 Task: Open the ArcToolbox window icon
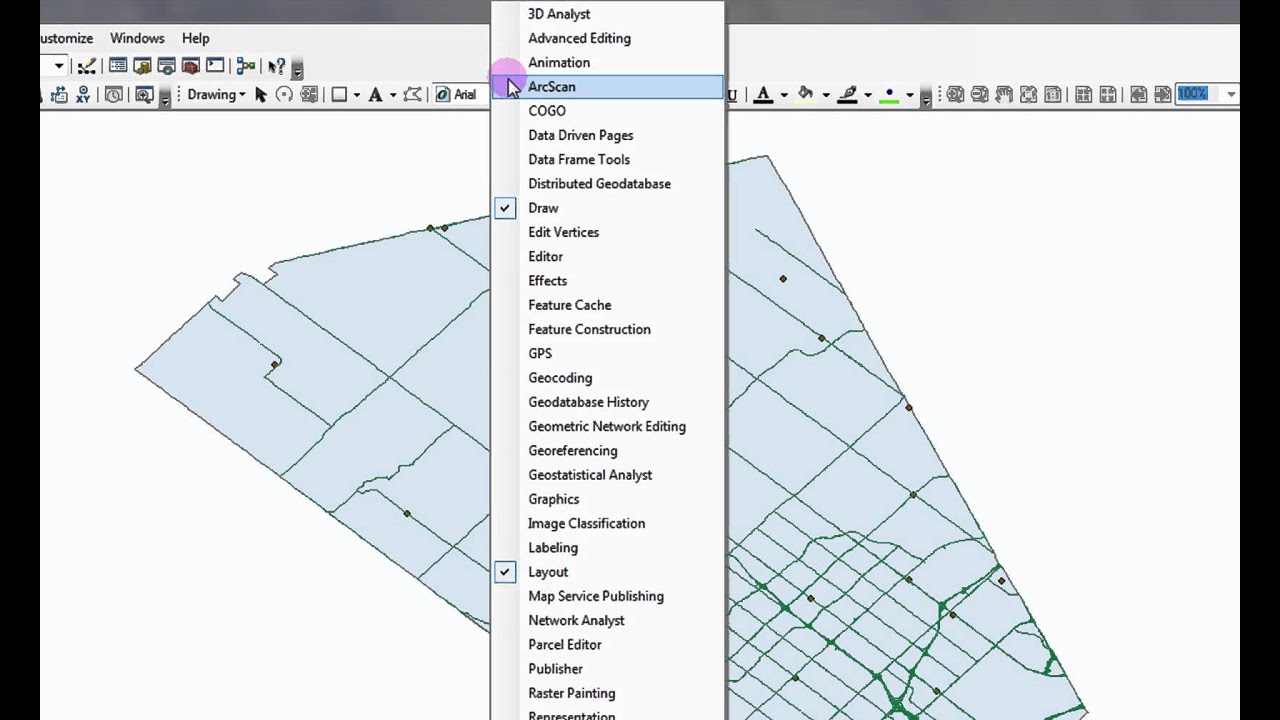pos(190,66)
